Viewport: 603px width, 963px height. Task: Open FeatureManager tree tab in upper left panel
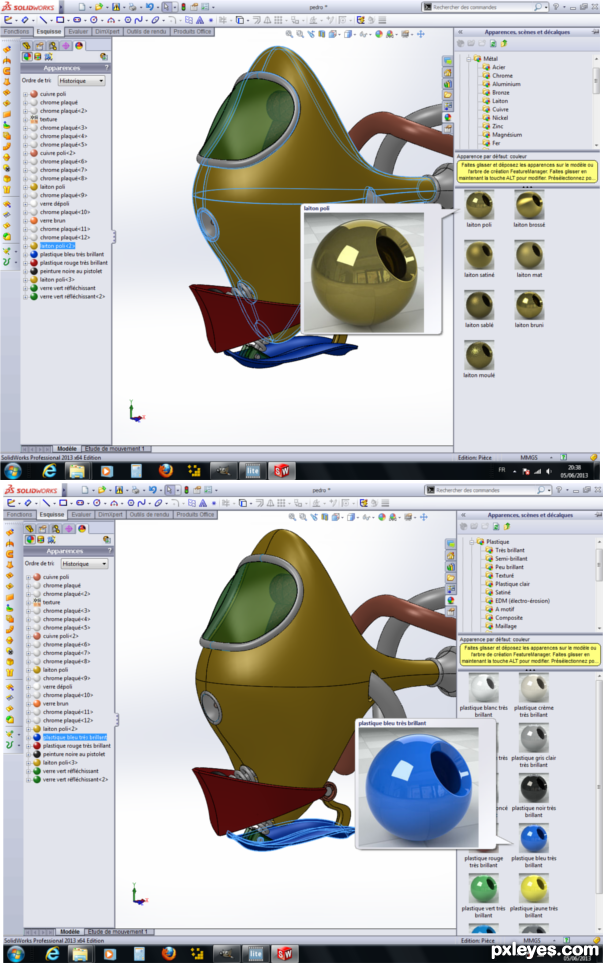(26, 45)
